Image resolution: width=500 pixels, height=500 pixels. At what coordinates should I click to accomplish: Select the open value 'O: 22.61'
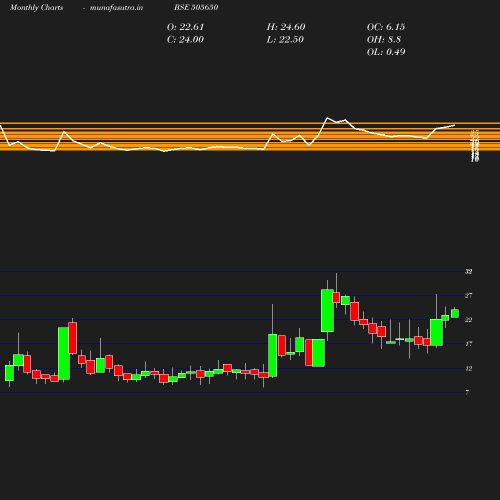tap(185, 27)
